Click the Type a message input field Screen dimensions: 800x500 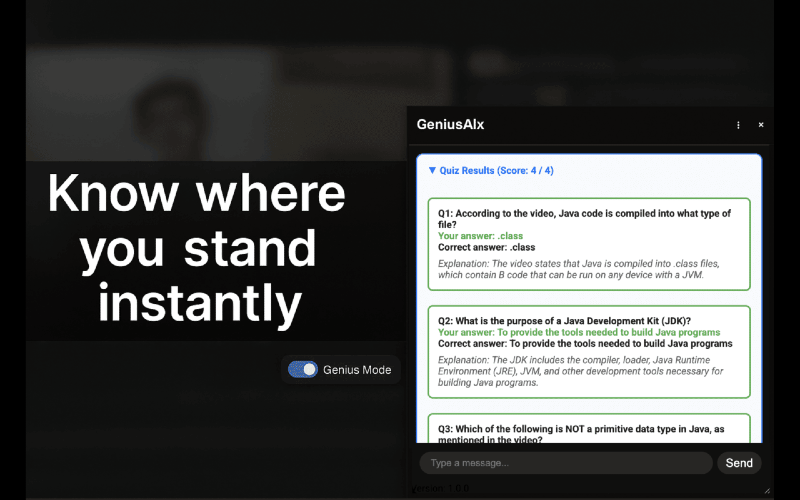[x=566, y=463]
